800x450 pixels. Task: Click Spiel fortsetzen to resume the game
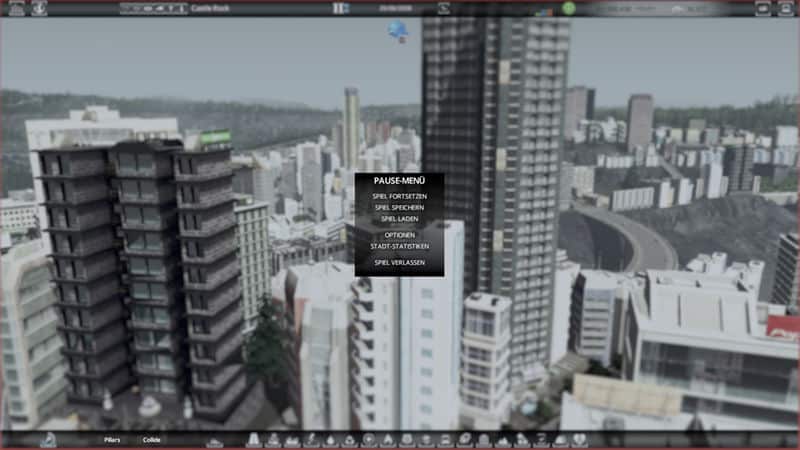tap(398, 196)
